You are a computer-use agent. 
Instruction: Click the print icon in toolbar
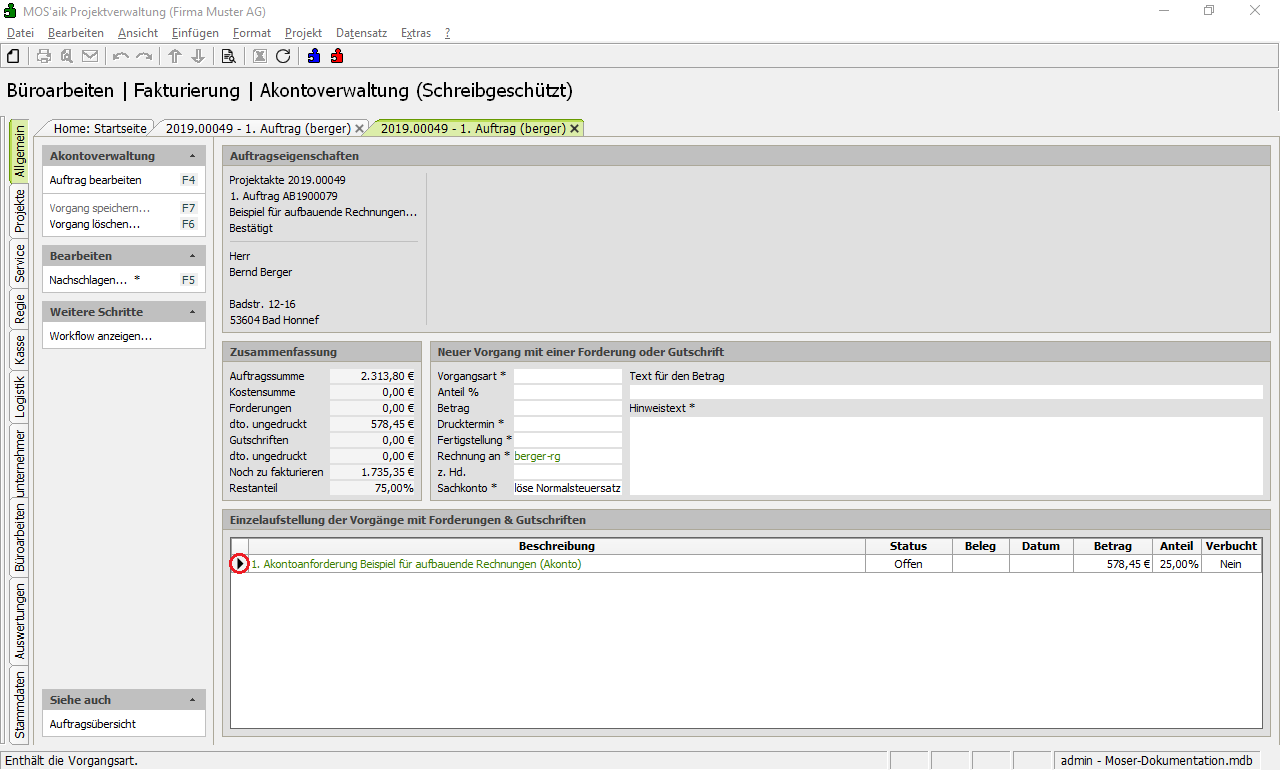(x=44, y=56)
